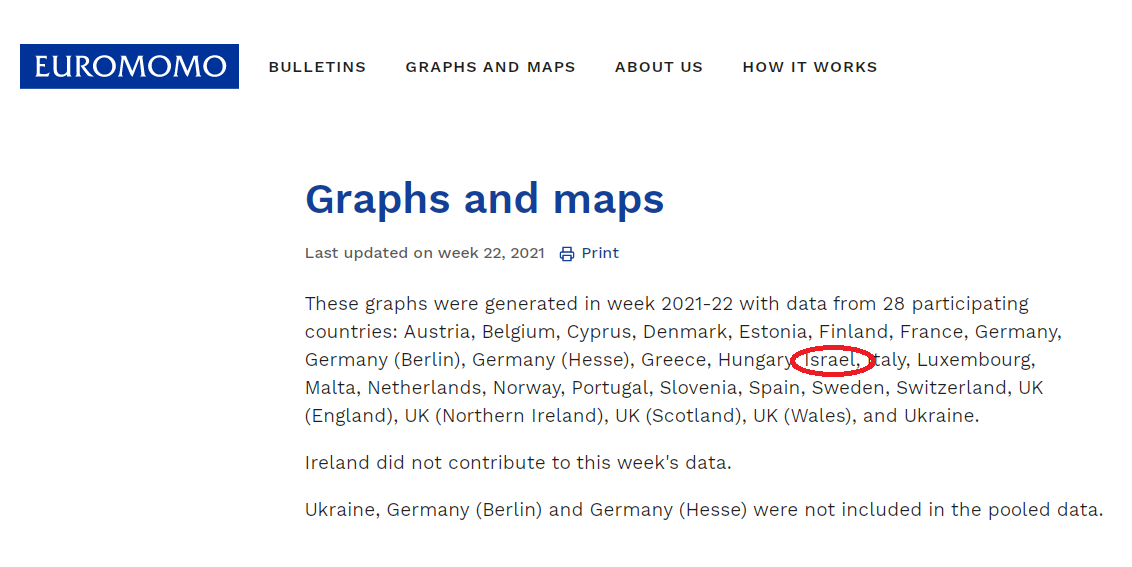The image size is (1132, 567).
Task: Click the EUROMOMO logo
Action: click(129, 67)
